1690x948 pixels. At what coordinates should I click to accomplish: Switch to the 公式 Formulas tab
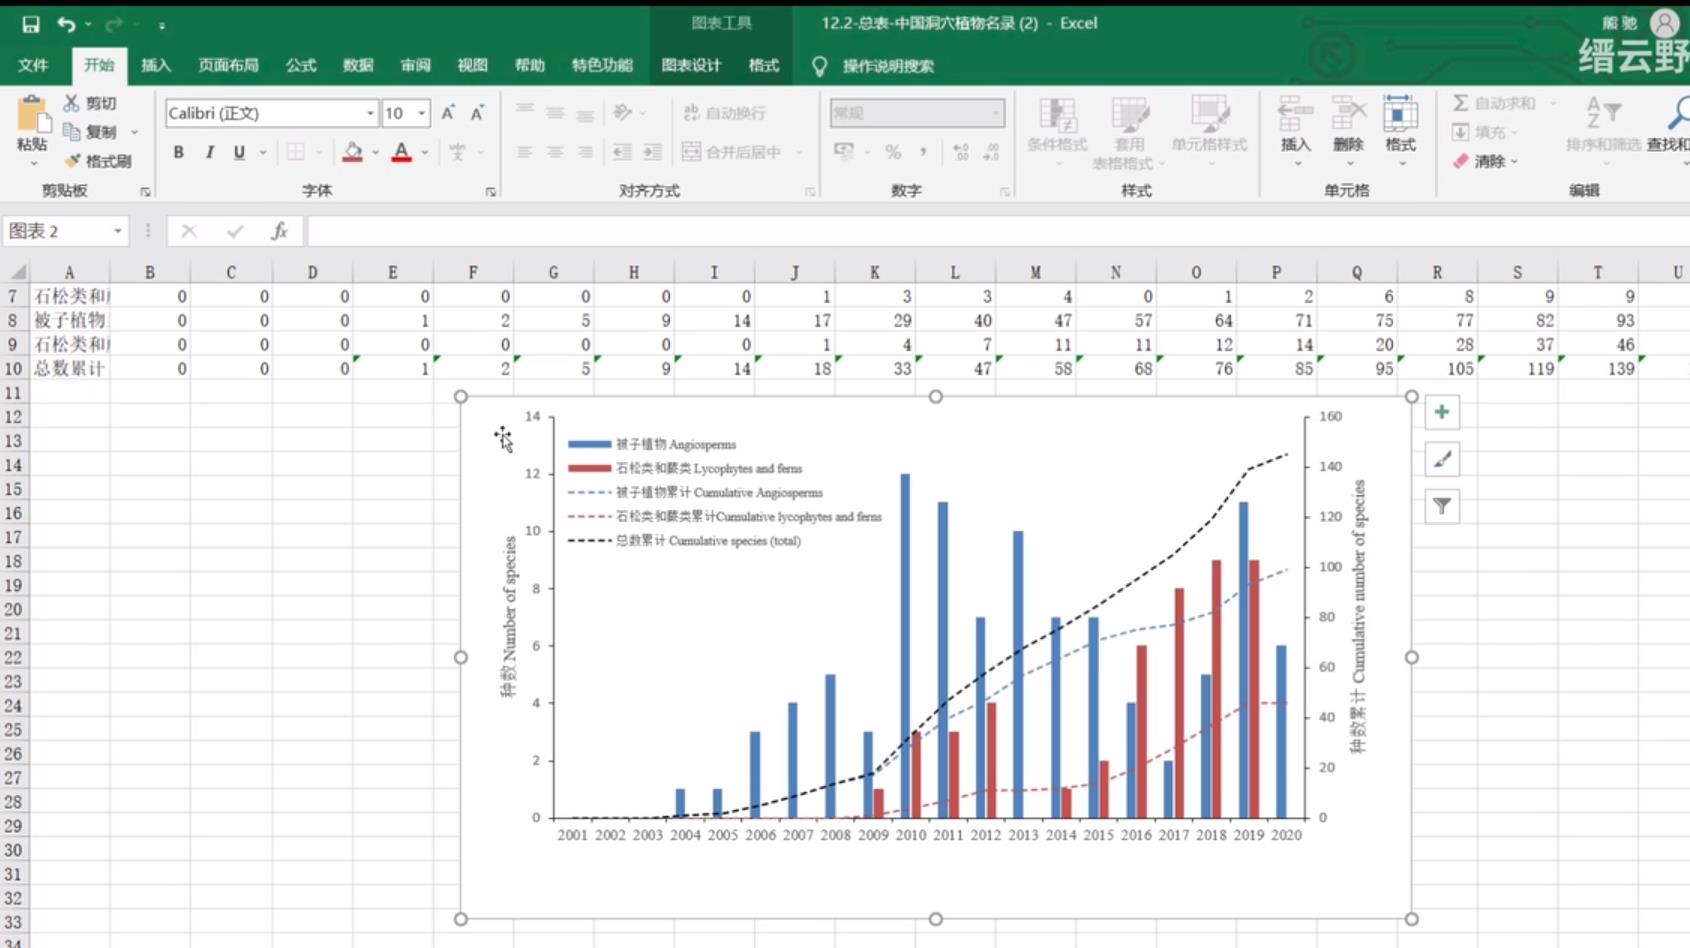click(x=301, y=65)
